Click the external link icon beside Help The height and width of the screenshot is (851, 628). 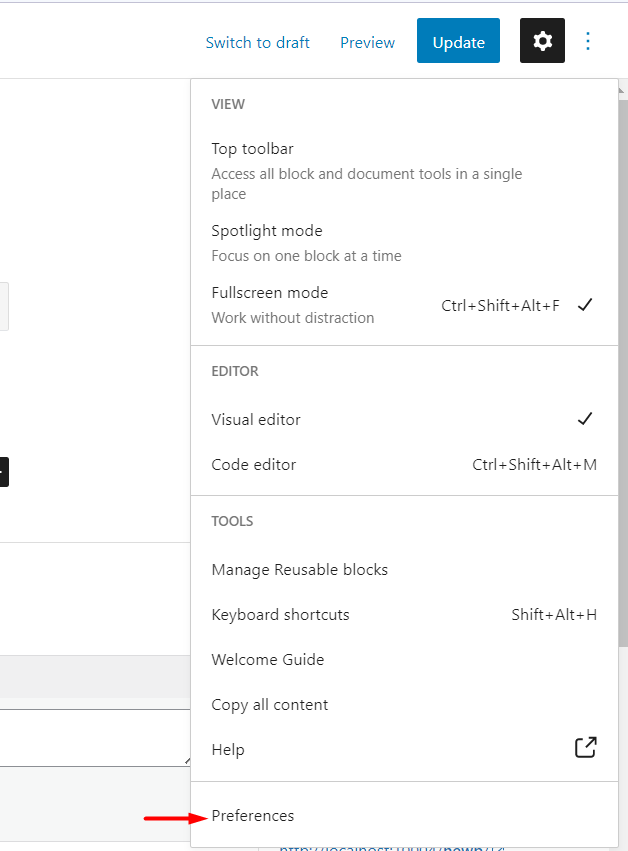(x=585, y=748)
